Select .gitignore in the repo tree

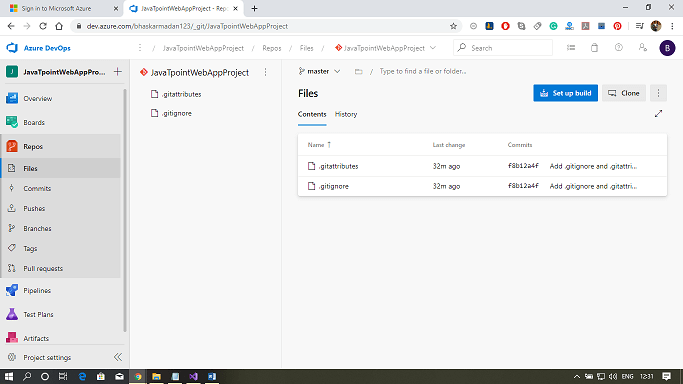(x=171, y=113)
